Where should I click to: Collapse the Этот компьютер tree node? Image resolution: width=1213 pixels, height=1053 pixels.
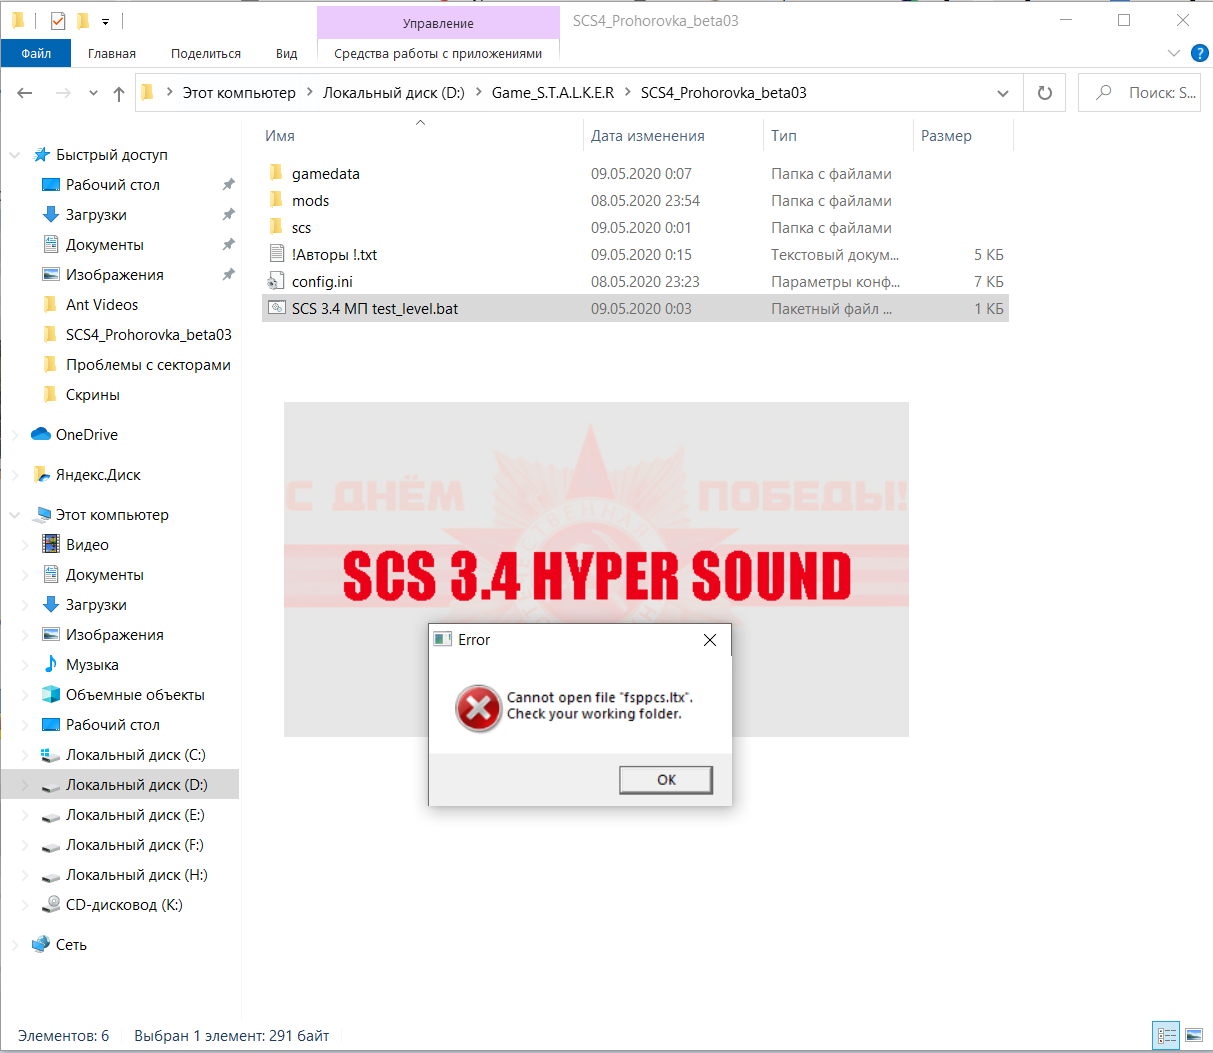15,515
